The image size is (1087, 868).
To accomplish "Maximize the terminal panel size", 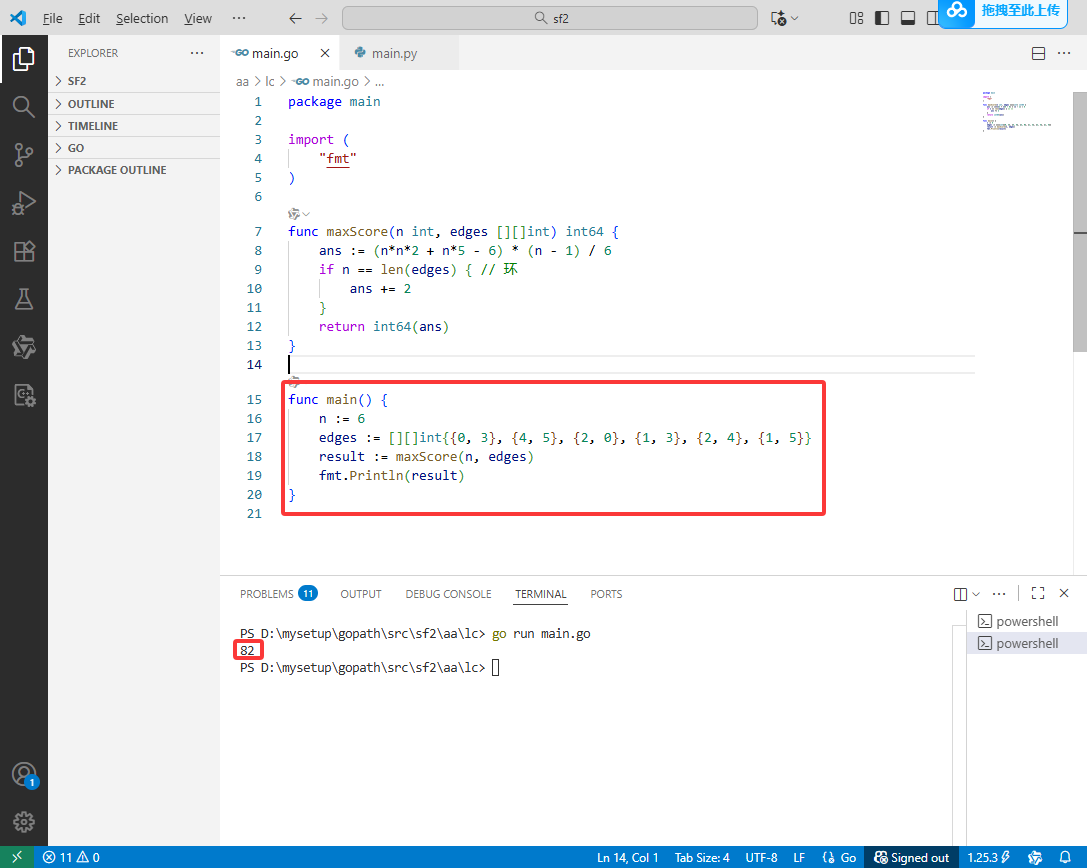I will pyautogui.click(x=1038, y=593).
